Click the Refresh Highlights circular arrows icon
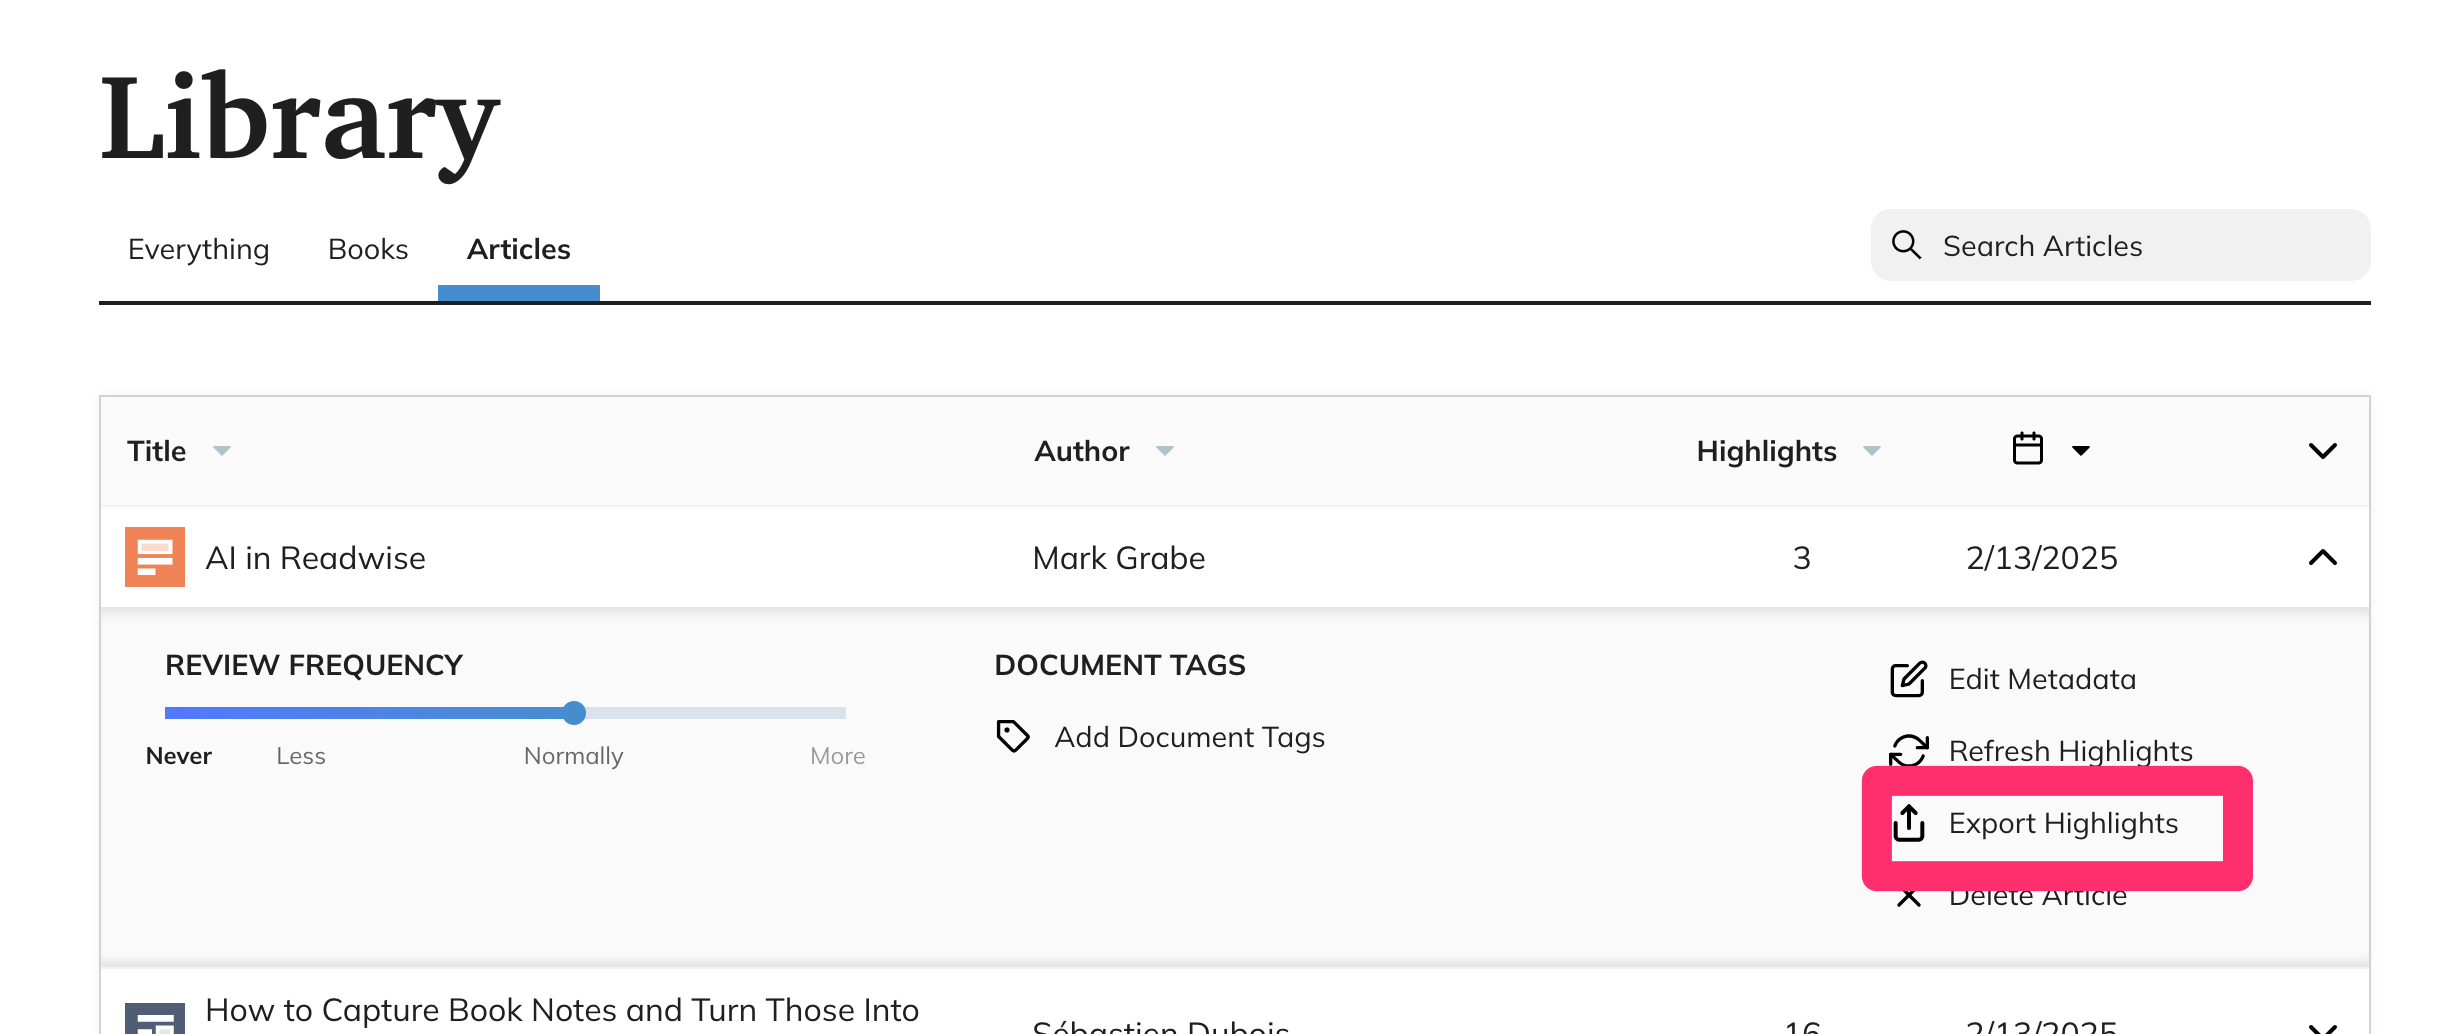This screenshot has height=1034, width=2446. coord(1908,750)
